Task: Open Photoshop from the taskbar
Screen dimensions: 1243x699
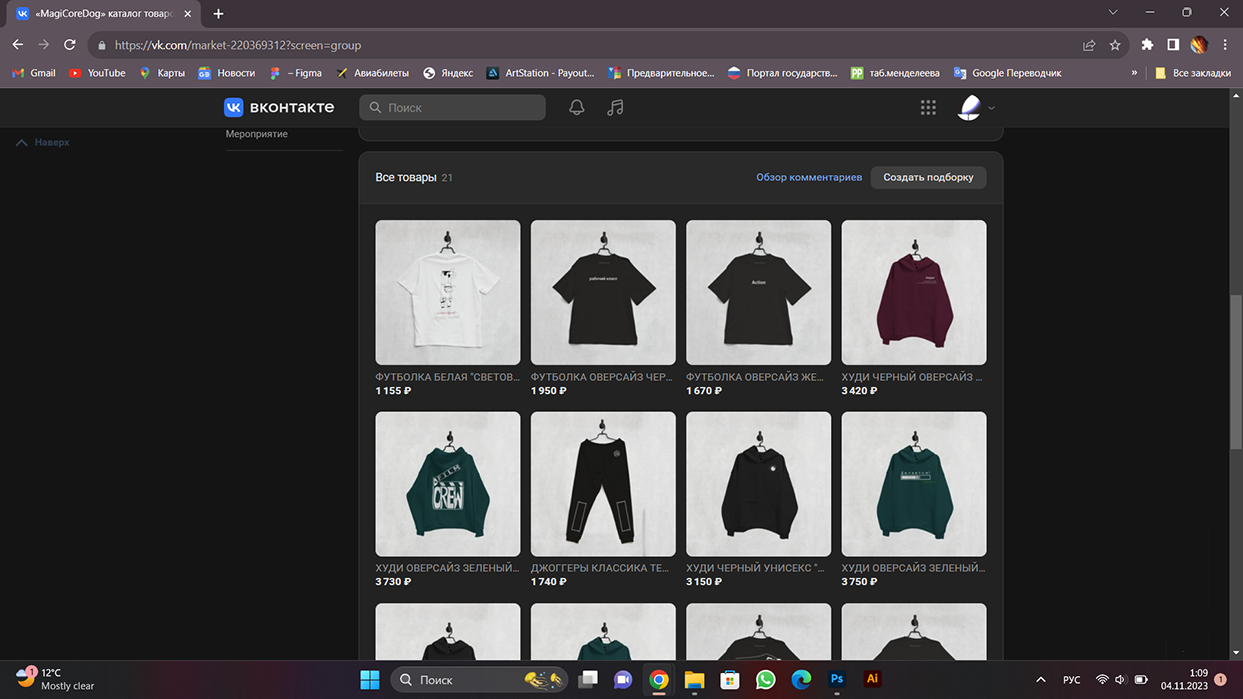Action: tap(837, 679)
